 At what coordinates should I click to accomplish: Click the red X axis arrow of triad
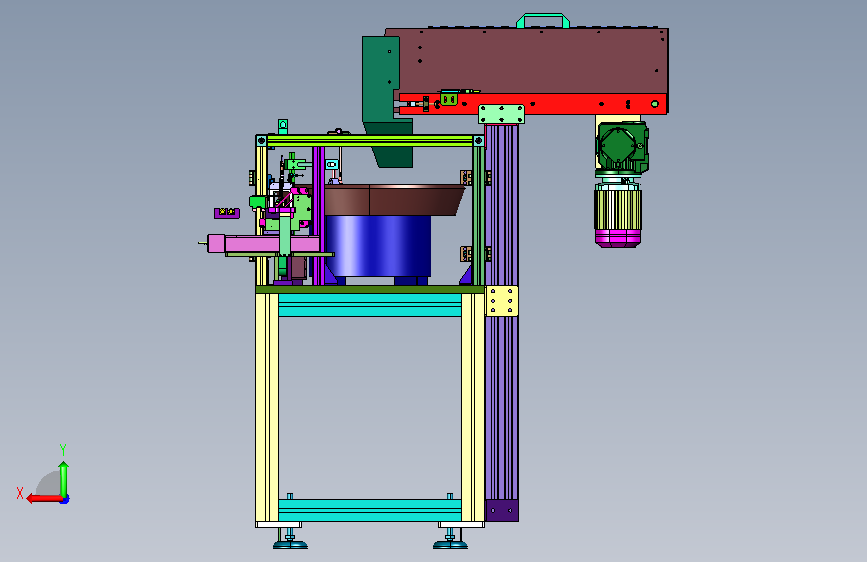44,499
